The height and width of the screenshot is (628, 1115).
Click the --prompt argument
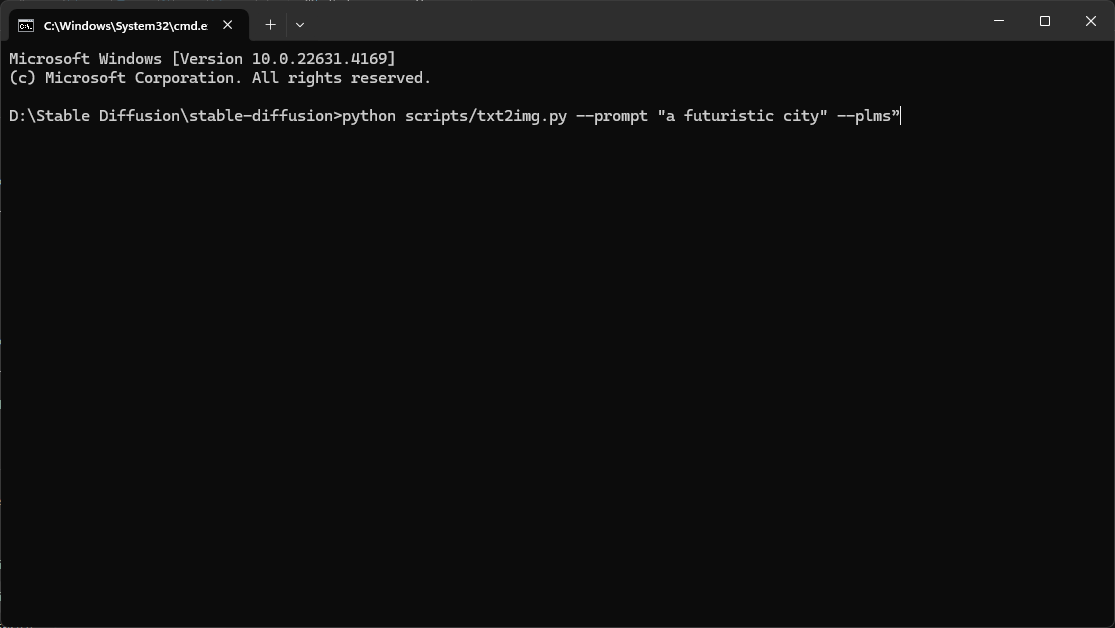point(612,116)
